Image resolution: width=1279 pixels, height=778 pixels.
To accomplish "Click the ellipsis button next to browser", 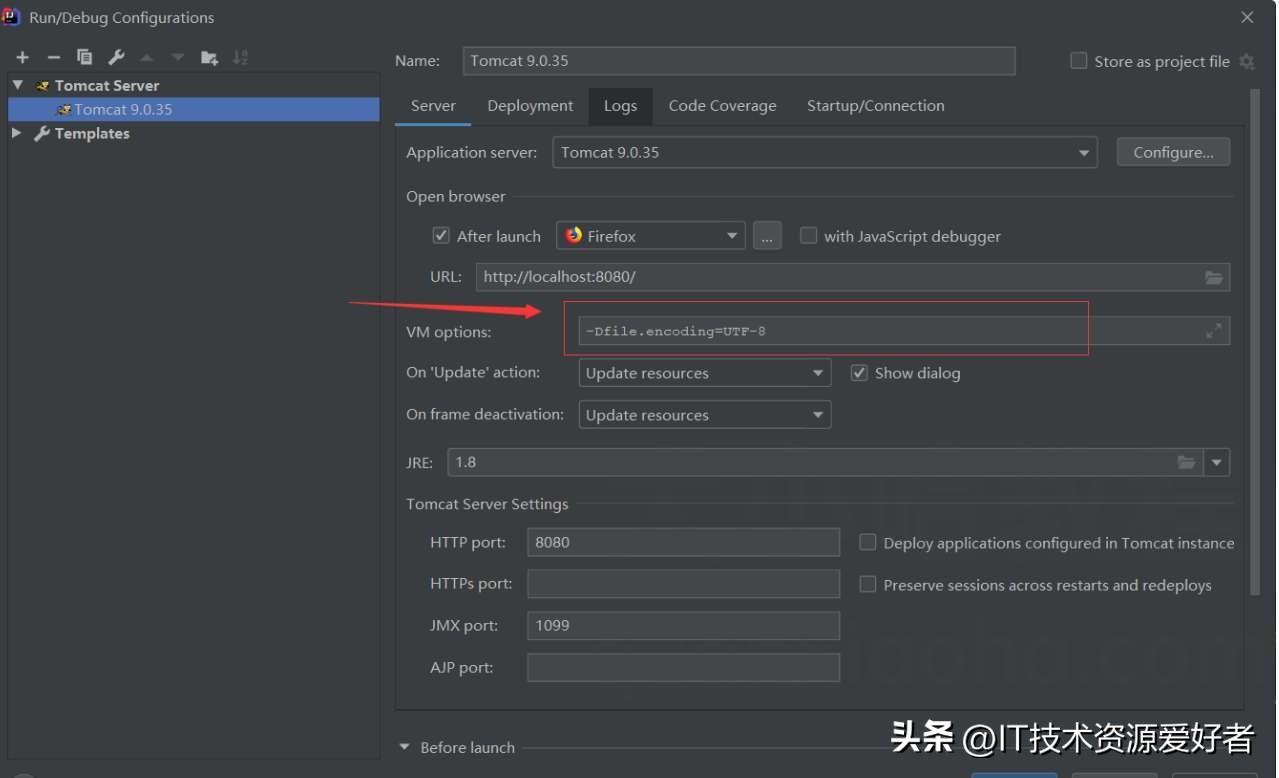I will (767, 236).
